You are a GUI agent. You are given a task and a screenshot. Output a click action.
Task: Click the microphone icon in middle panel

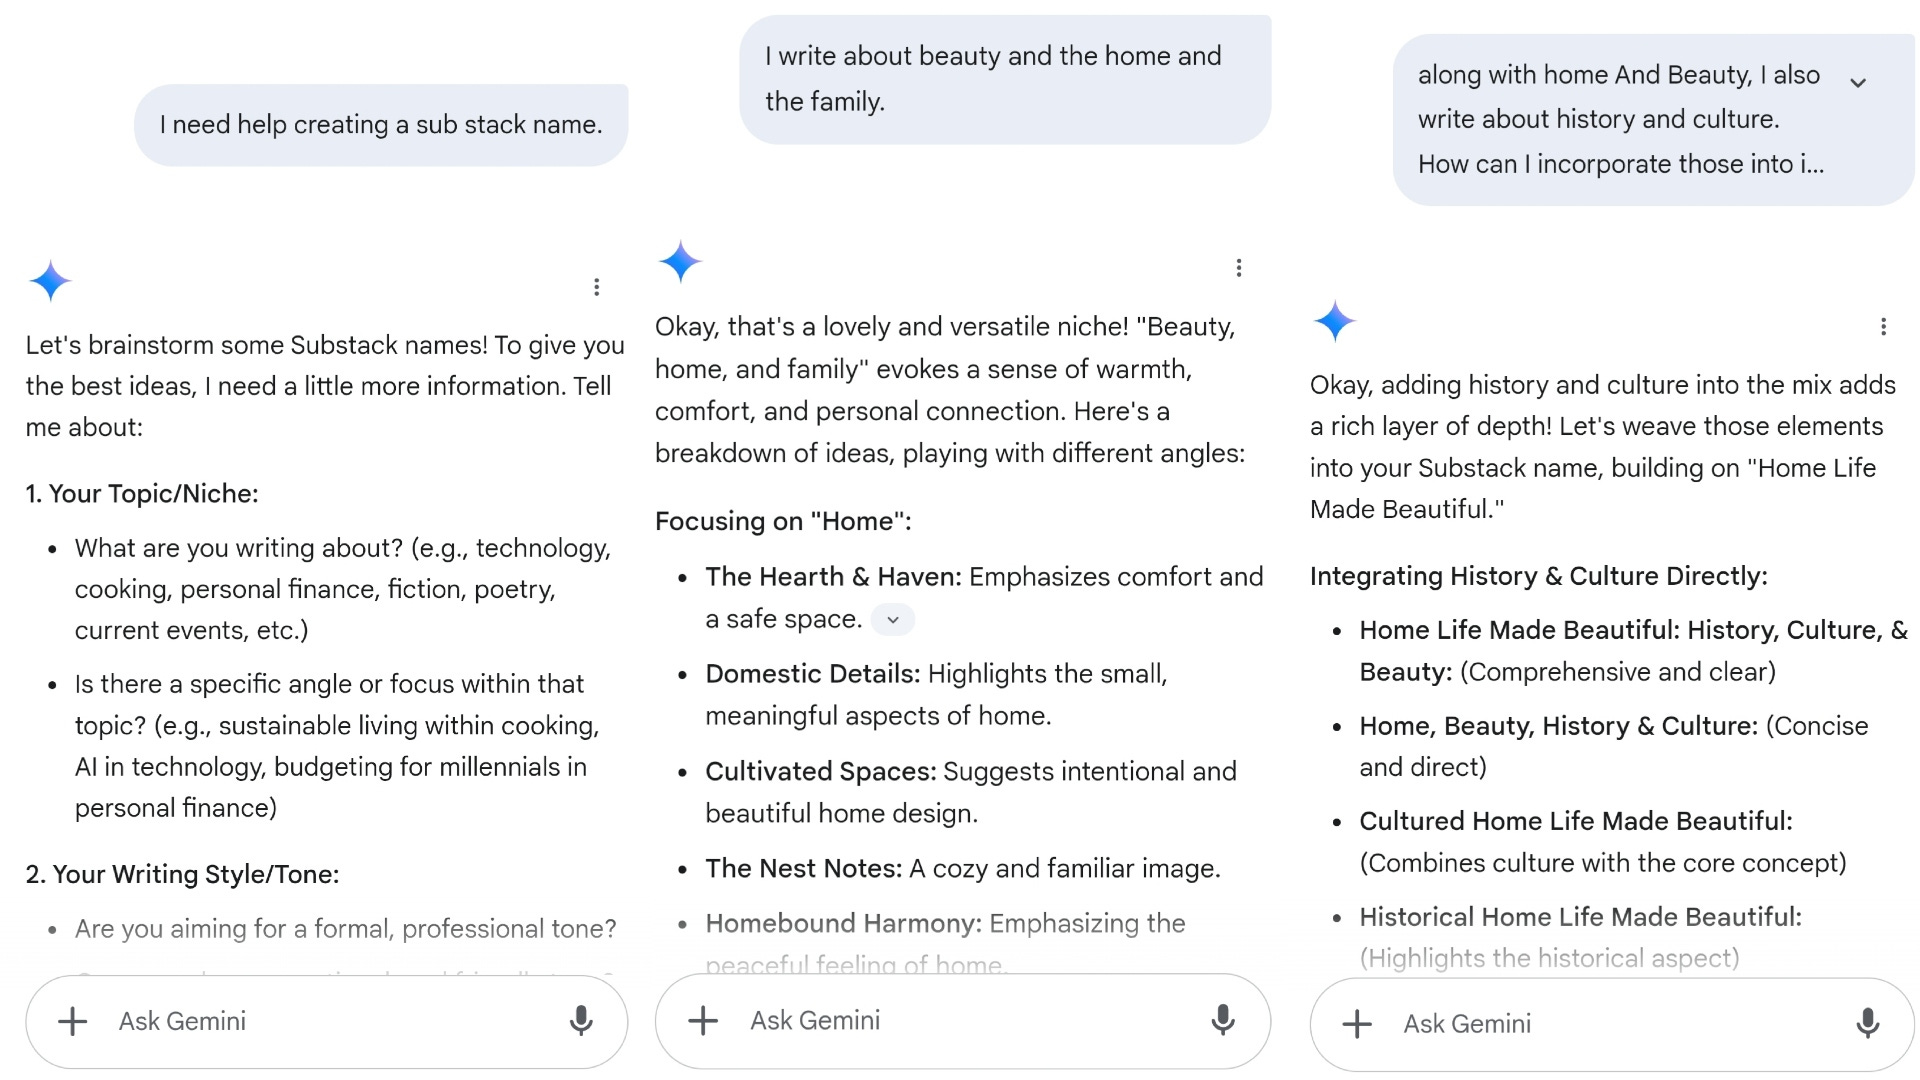[1222, 1019]
